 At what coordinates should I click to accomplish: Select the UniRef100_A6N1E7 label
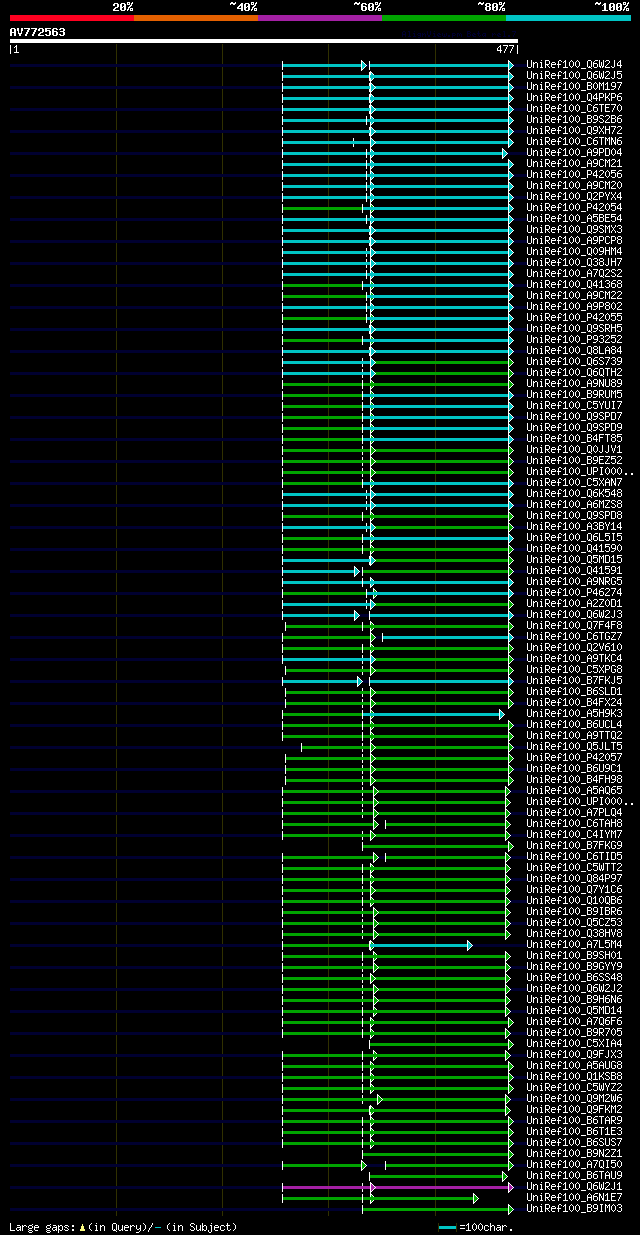(574, 1198)
